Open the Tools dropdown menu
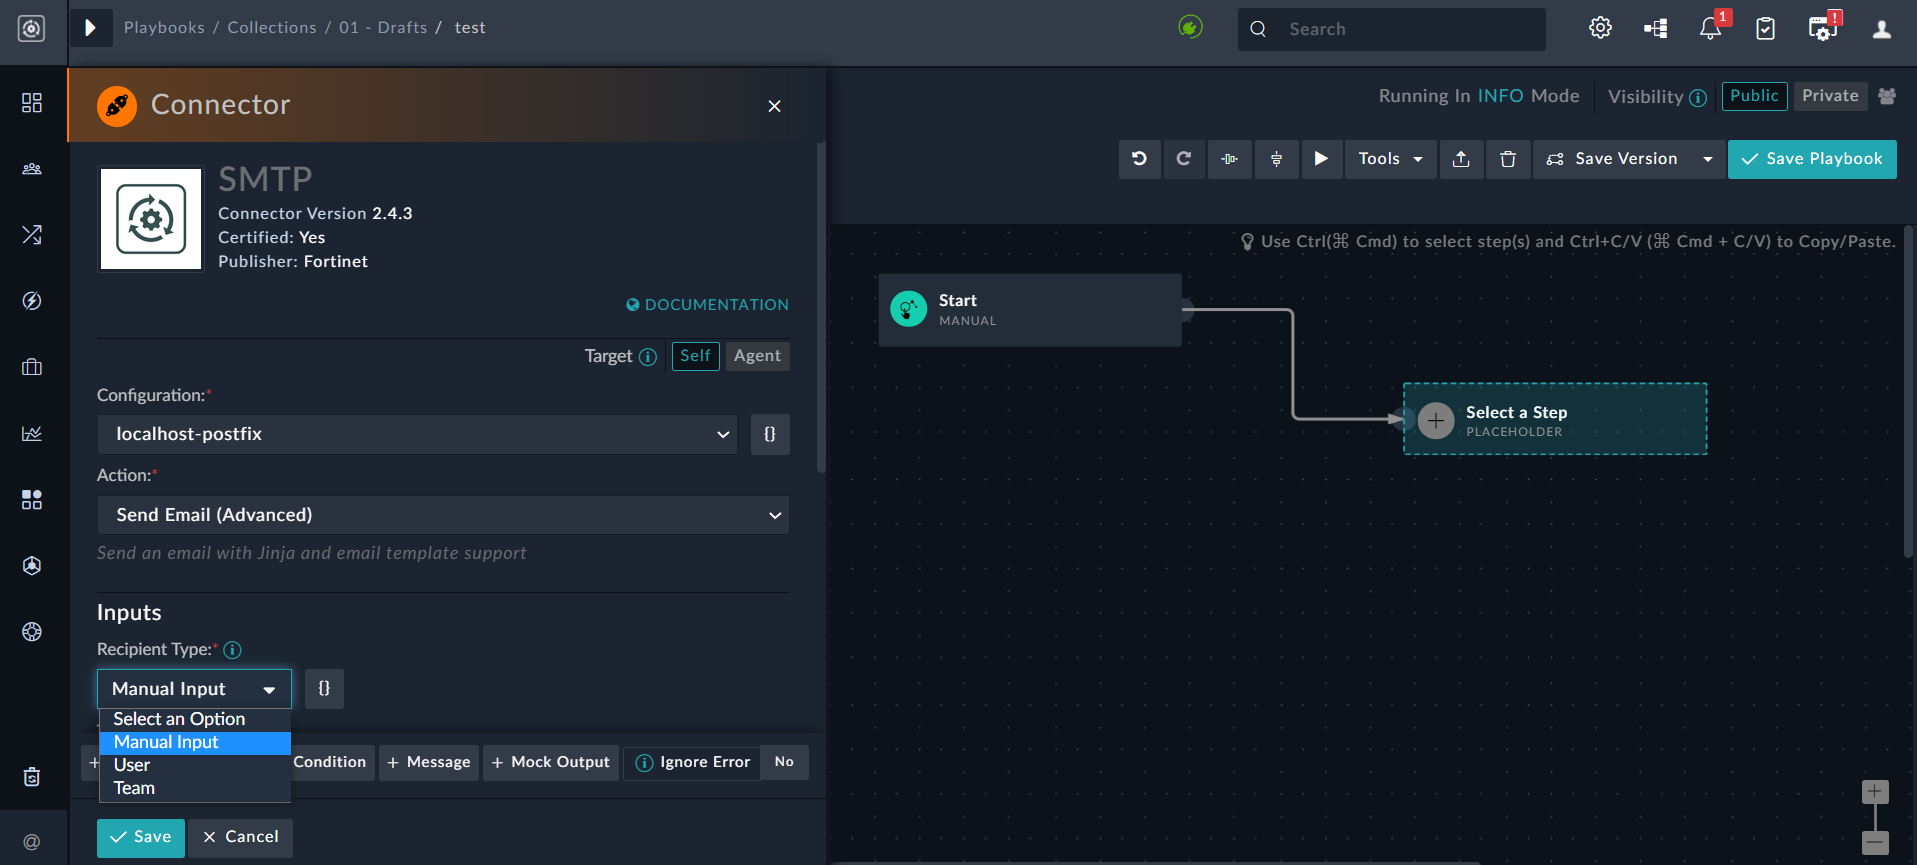This screenshot has height=865, width=1917. [x=1390, y=159]
